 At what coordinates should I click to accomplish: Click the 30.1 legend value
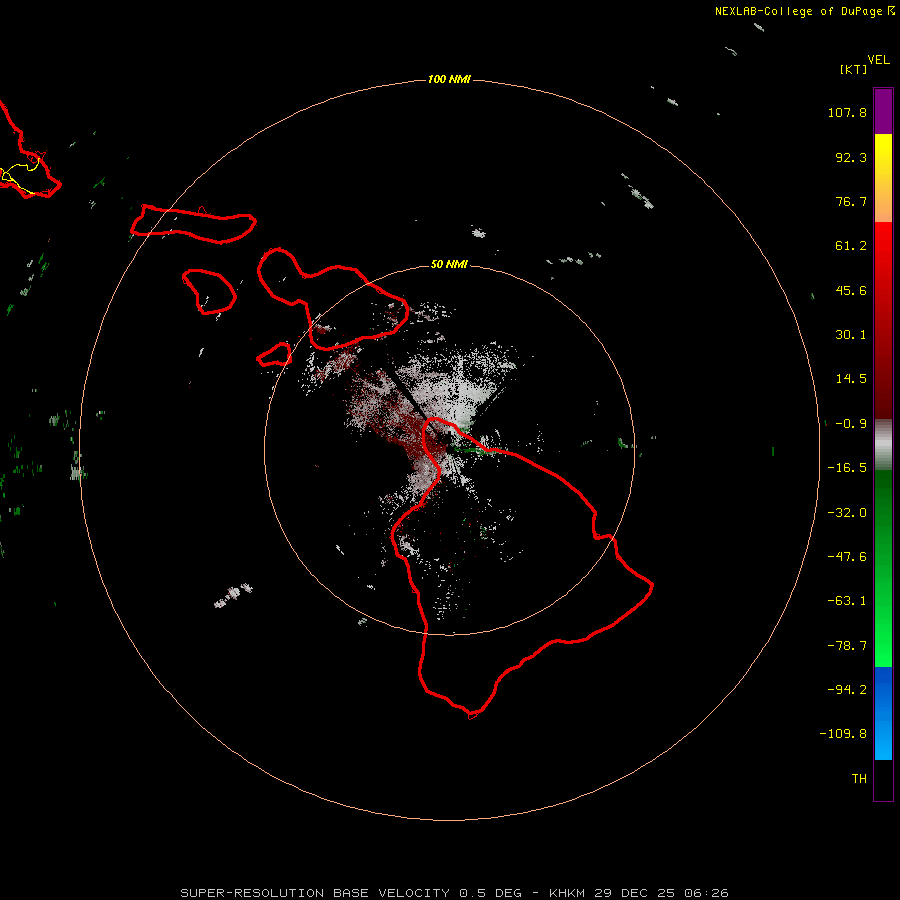pos(851,335)
